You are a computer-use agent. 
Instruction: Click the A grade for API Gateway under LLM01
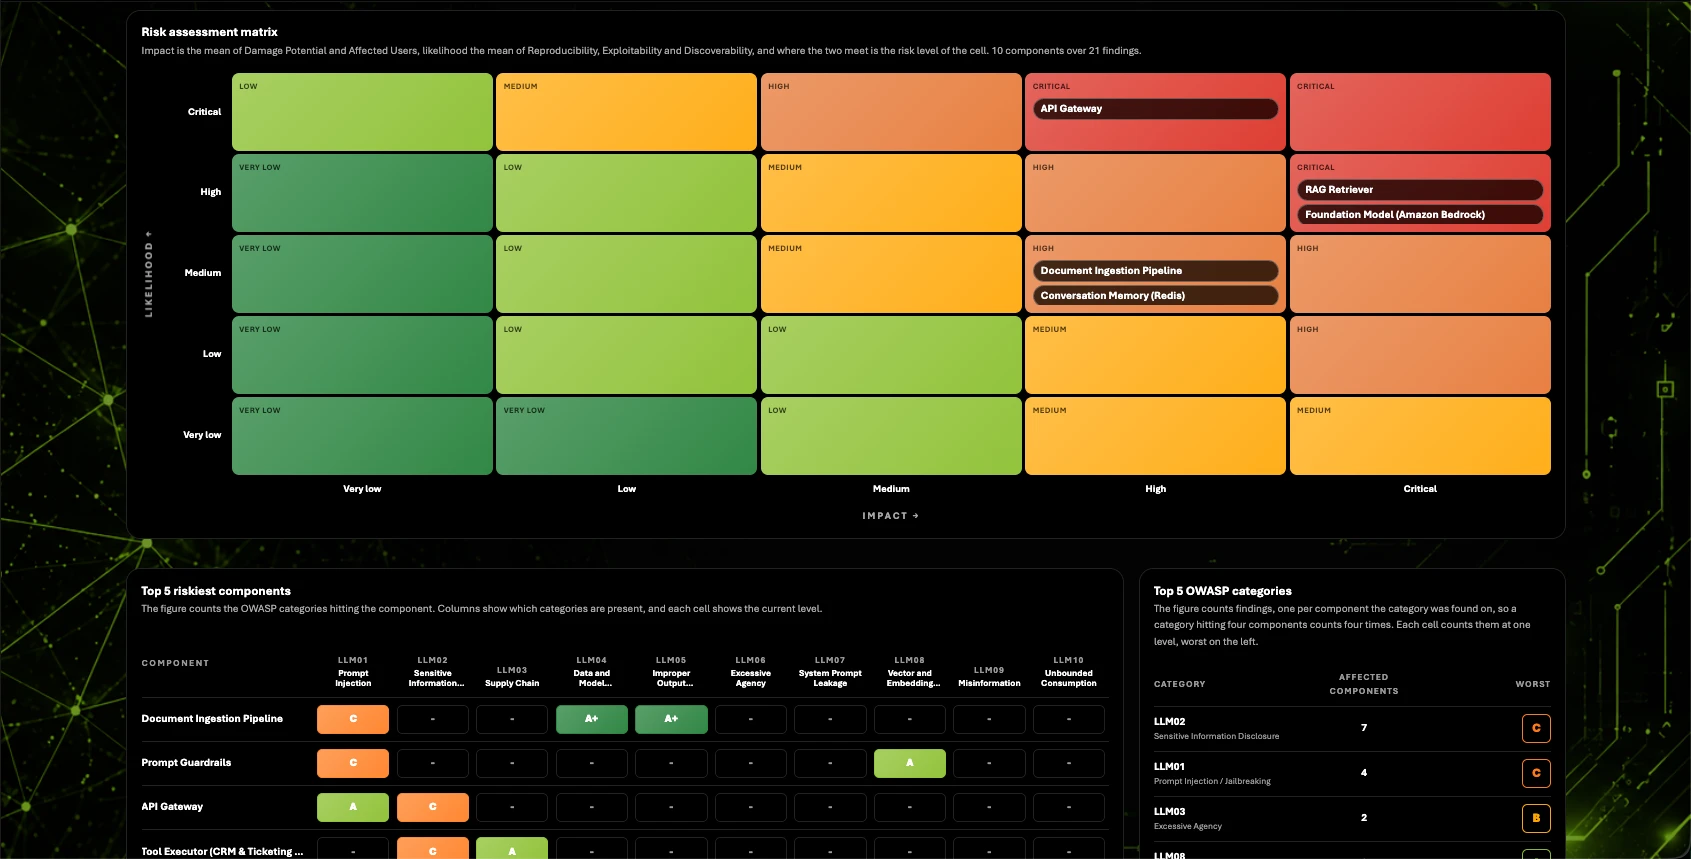[x=353, y=807]
